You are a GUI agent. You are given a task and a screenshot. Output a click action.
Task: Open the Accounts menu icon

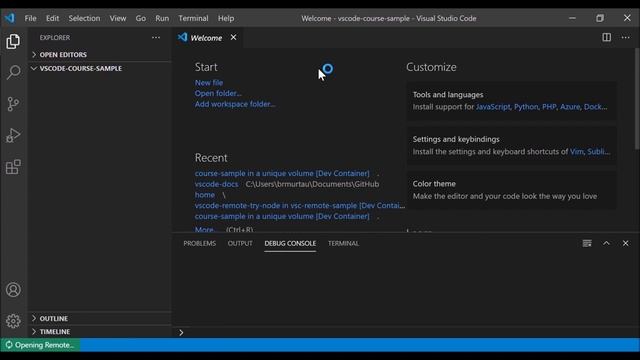[x=13, y=289]
